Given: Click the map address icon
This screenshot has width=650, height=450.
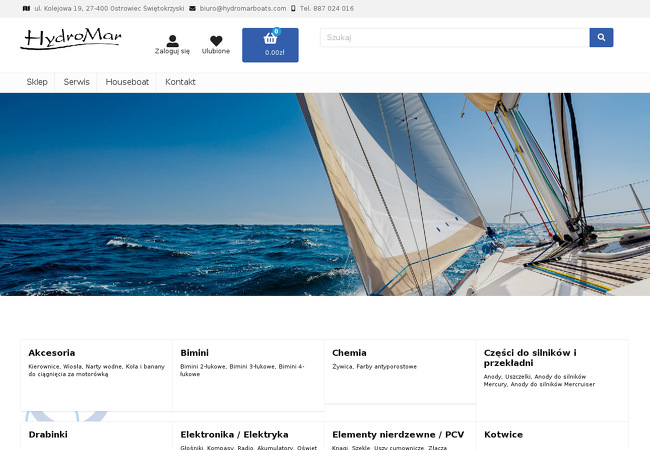Looking at the screenshot, I should tap(26, 8).
